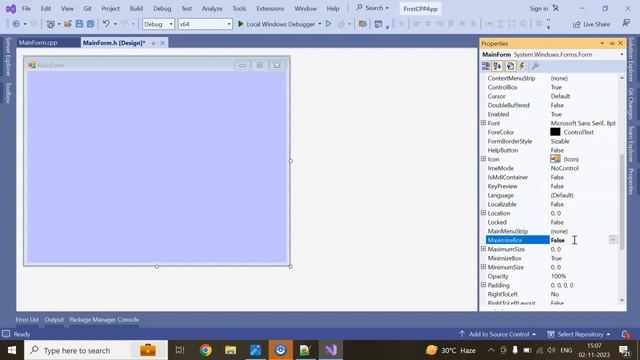Open the Debug configuration dropdown
This screenshot has width=640, height=360.
[x=171, y=24]
